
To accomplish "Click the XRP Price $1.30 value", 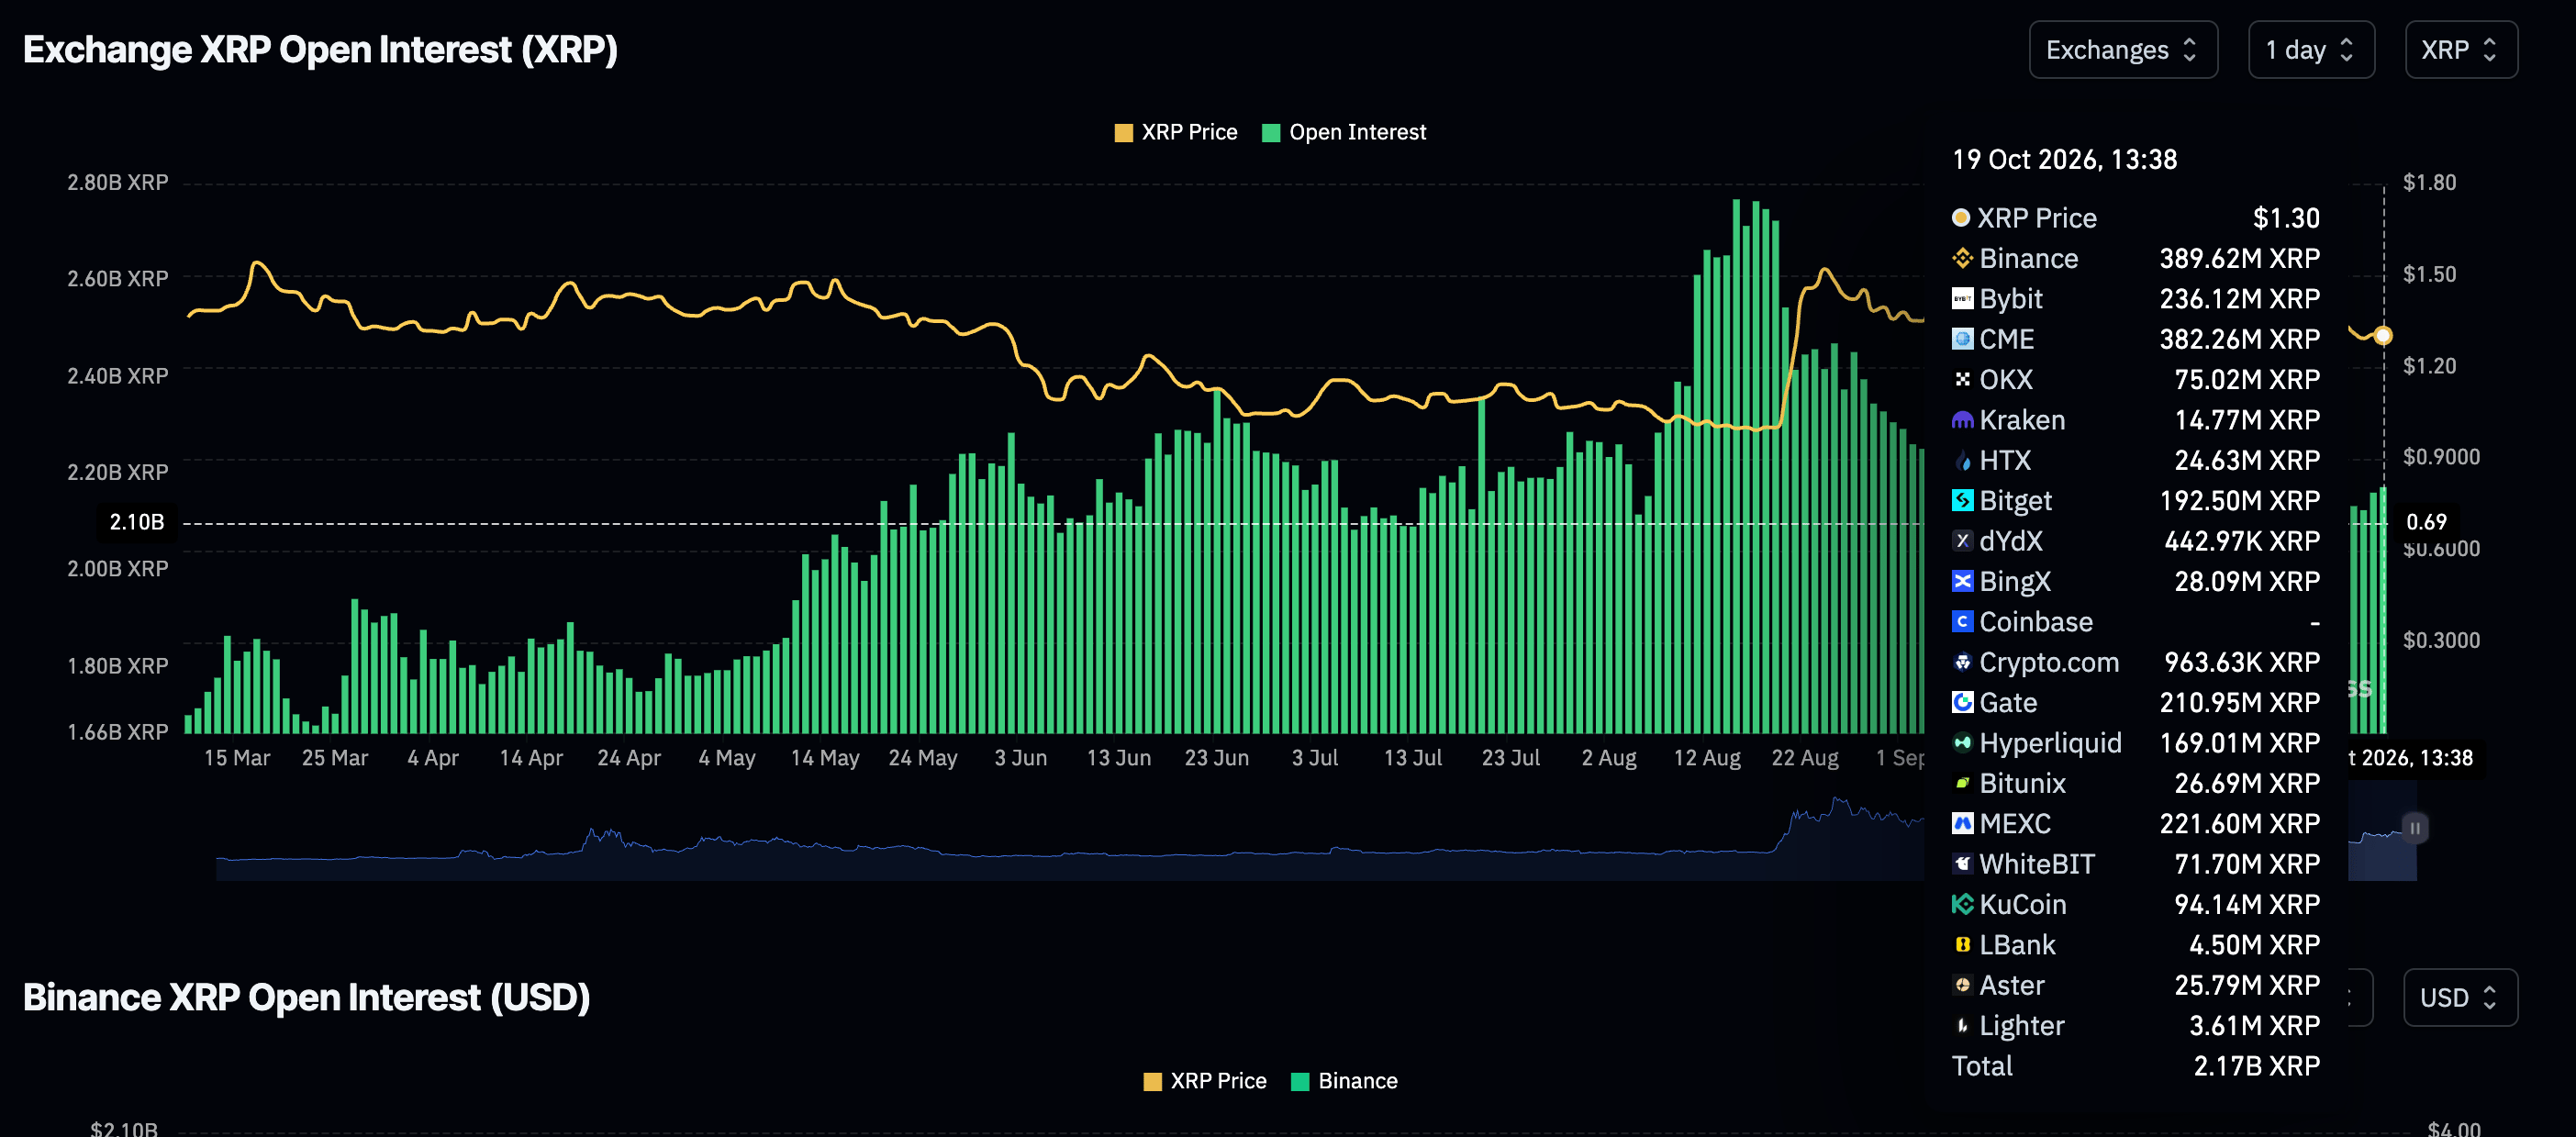I will [2286, 218].
